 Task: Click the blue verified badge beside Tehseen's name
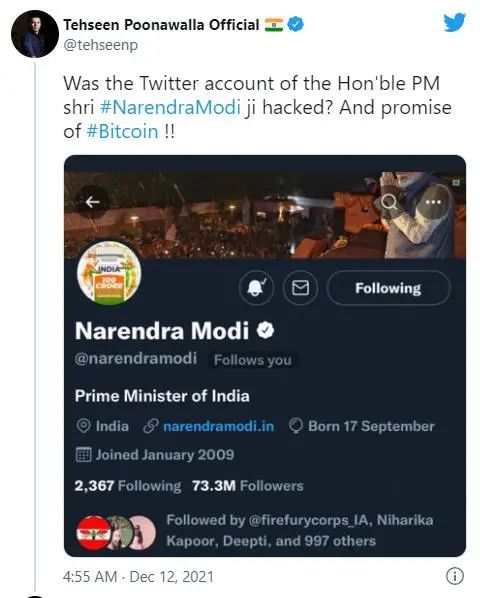(295, 24)
